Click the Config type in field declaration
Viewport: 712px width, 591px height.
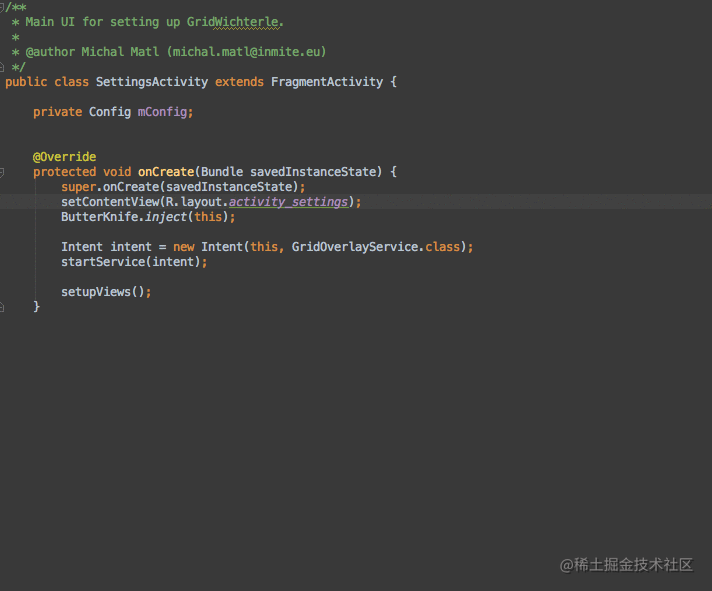click(110, 112)
